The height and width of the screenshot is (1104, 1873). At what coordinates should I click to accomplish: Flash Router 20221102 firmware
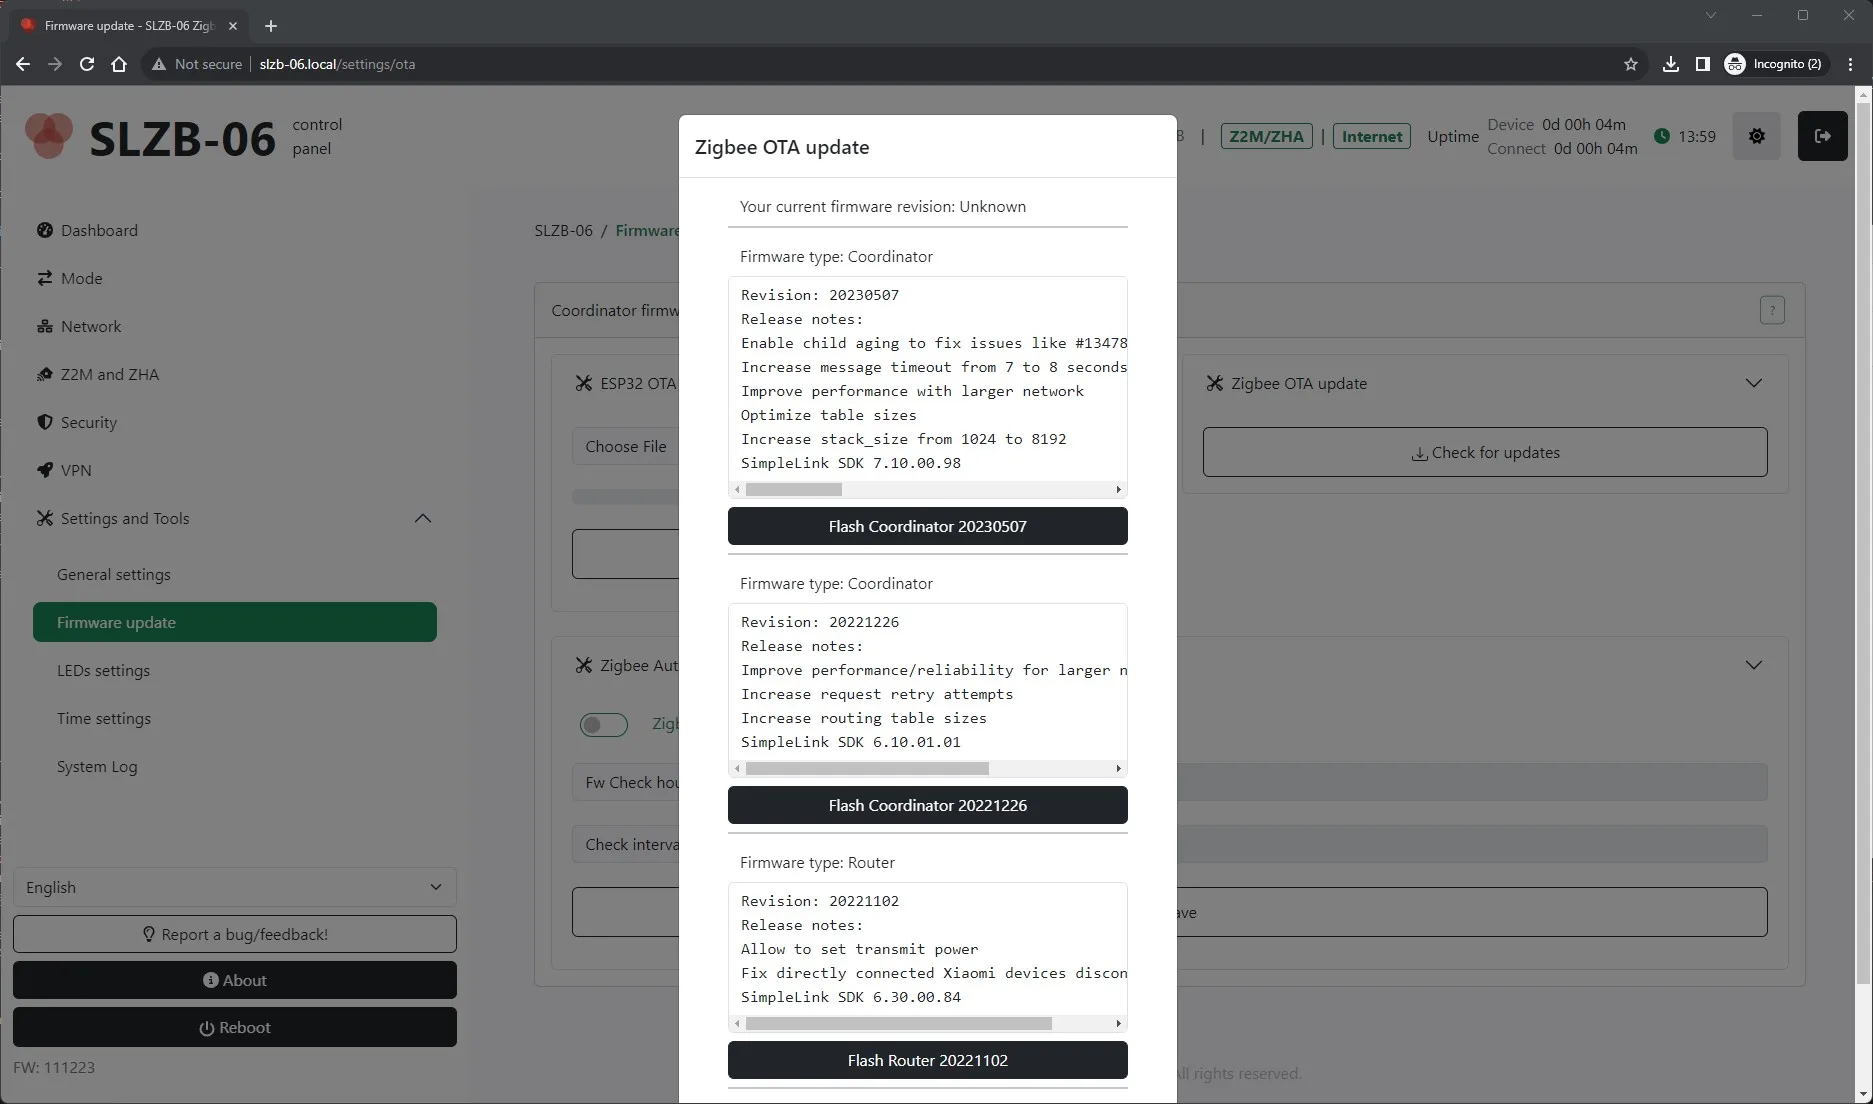coord(927,1061)
